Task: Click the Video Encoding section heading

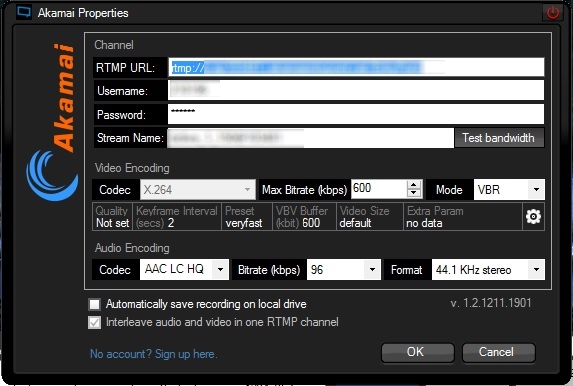Action: coord(132,168)
